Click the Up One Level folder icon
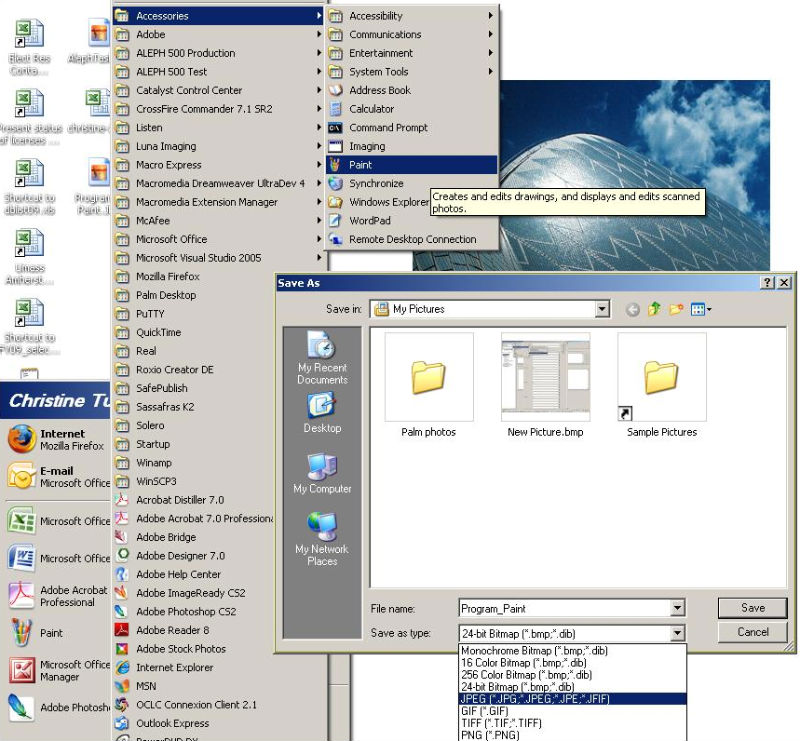 point(655,310)
